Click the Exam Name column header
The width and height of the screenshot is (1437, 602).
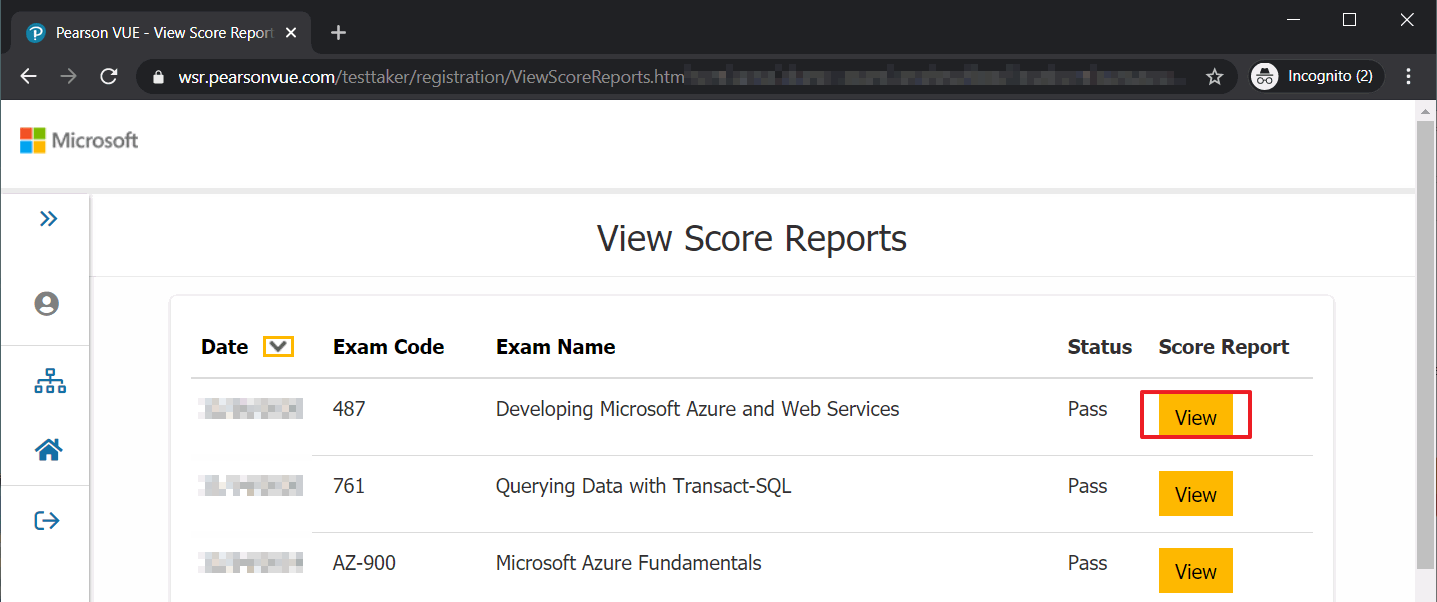pyautogui.click(x=556, y=347)
